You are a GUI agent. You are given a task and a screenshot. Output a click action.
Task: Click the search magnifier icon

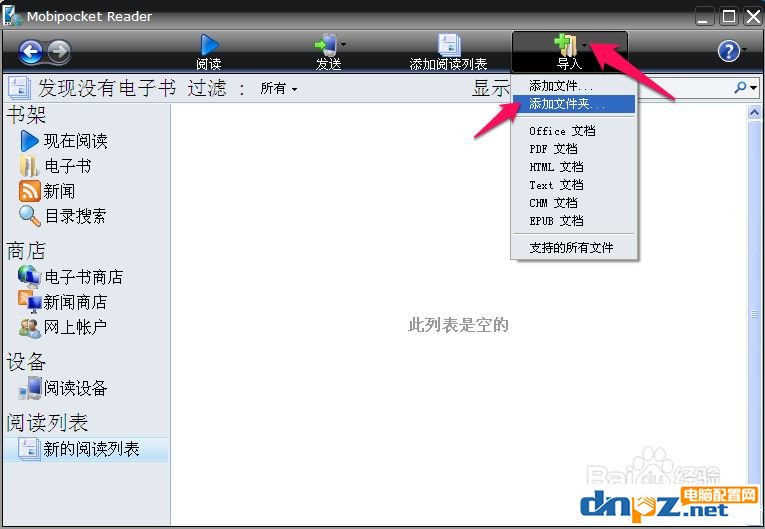pos(741,87)
